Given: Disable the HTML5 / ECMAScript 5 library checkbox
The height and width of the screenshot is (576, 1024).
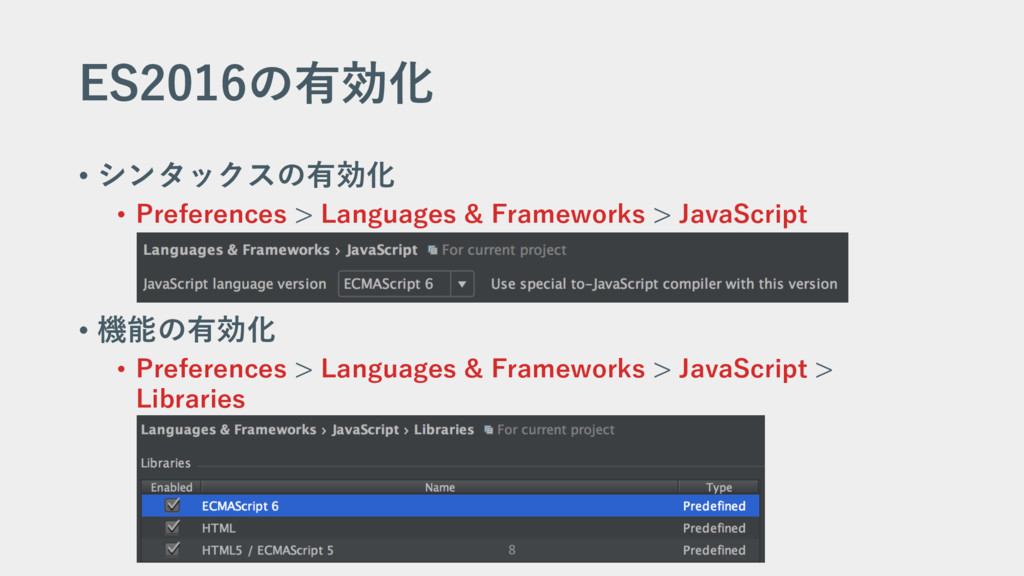Looking at the screenshot, I should [172, 549].
